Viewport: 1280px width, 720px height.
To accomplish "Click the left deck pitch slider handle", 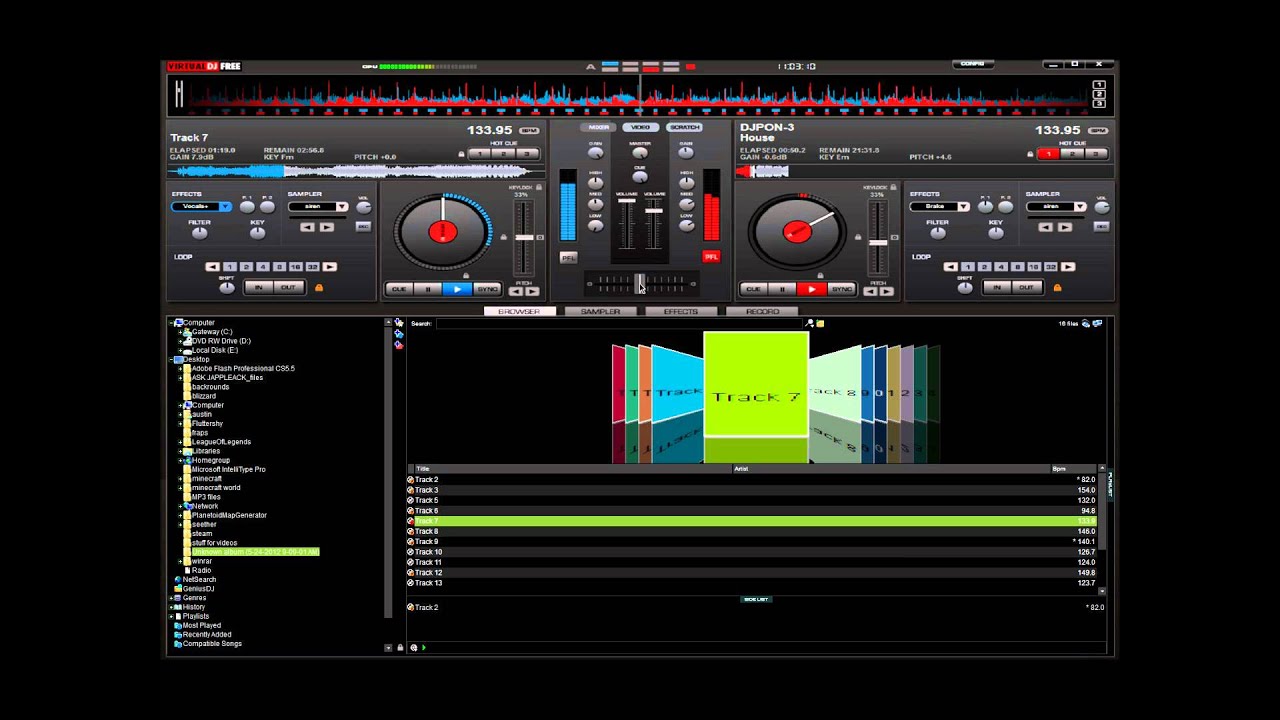I will tap(523, 238).
